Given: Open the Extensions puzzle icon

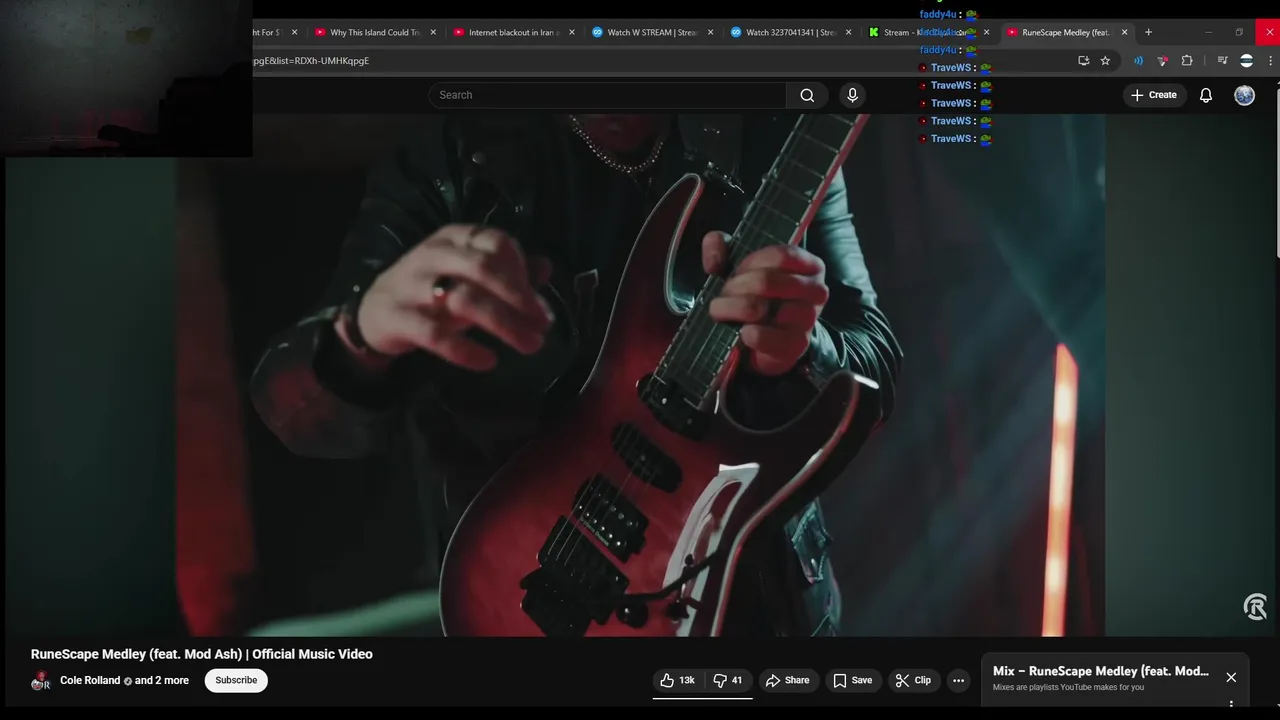Looking at the screenshot, I should [x=1187, y=61].
